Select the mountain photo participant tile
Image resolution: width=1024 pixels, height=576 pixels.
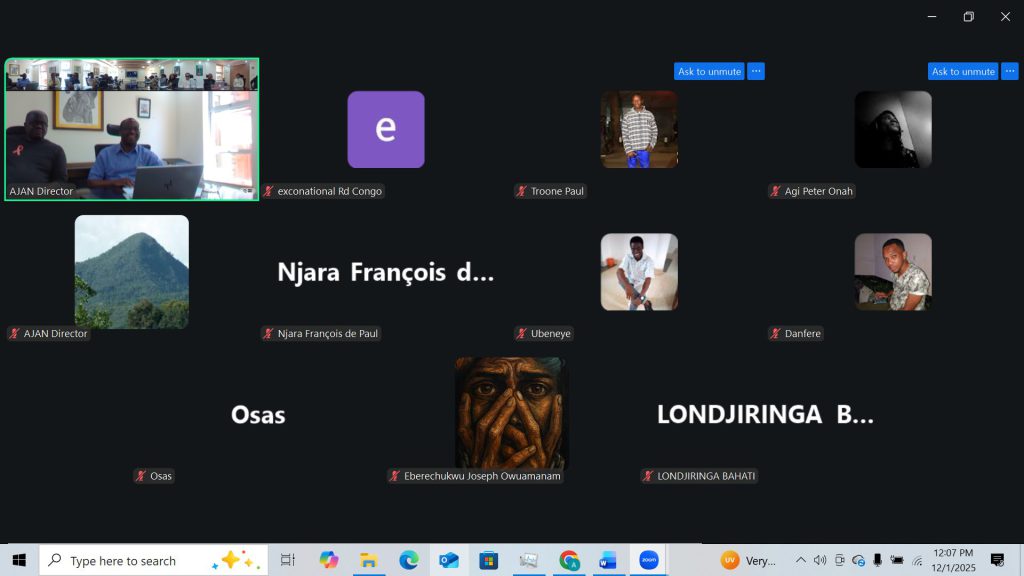[131, 271]
